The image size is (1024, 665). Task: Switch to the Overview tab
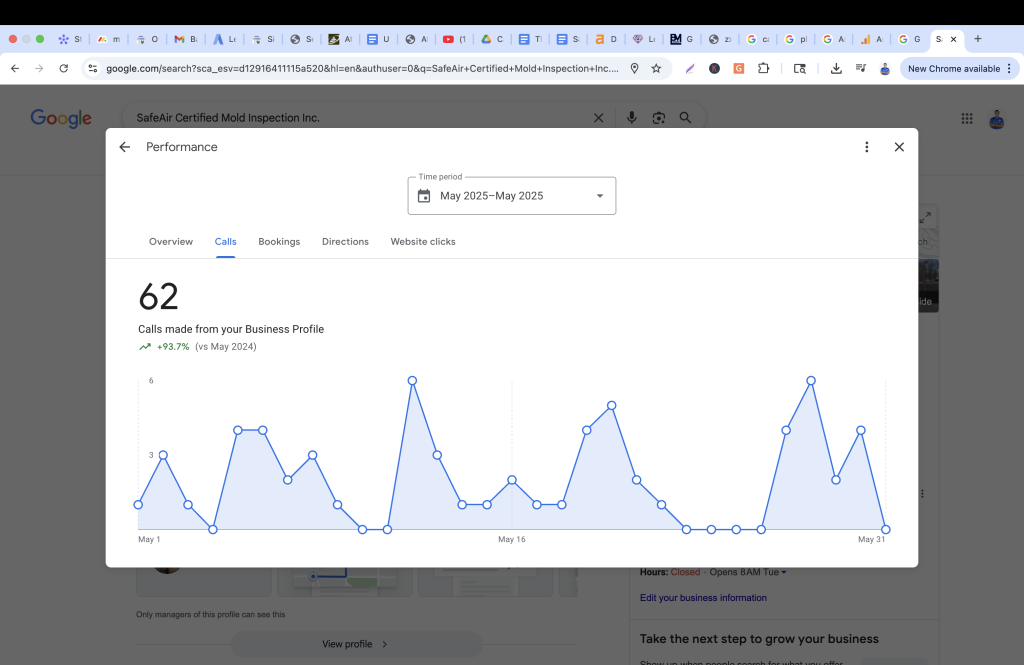click(x=171, y=242)
